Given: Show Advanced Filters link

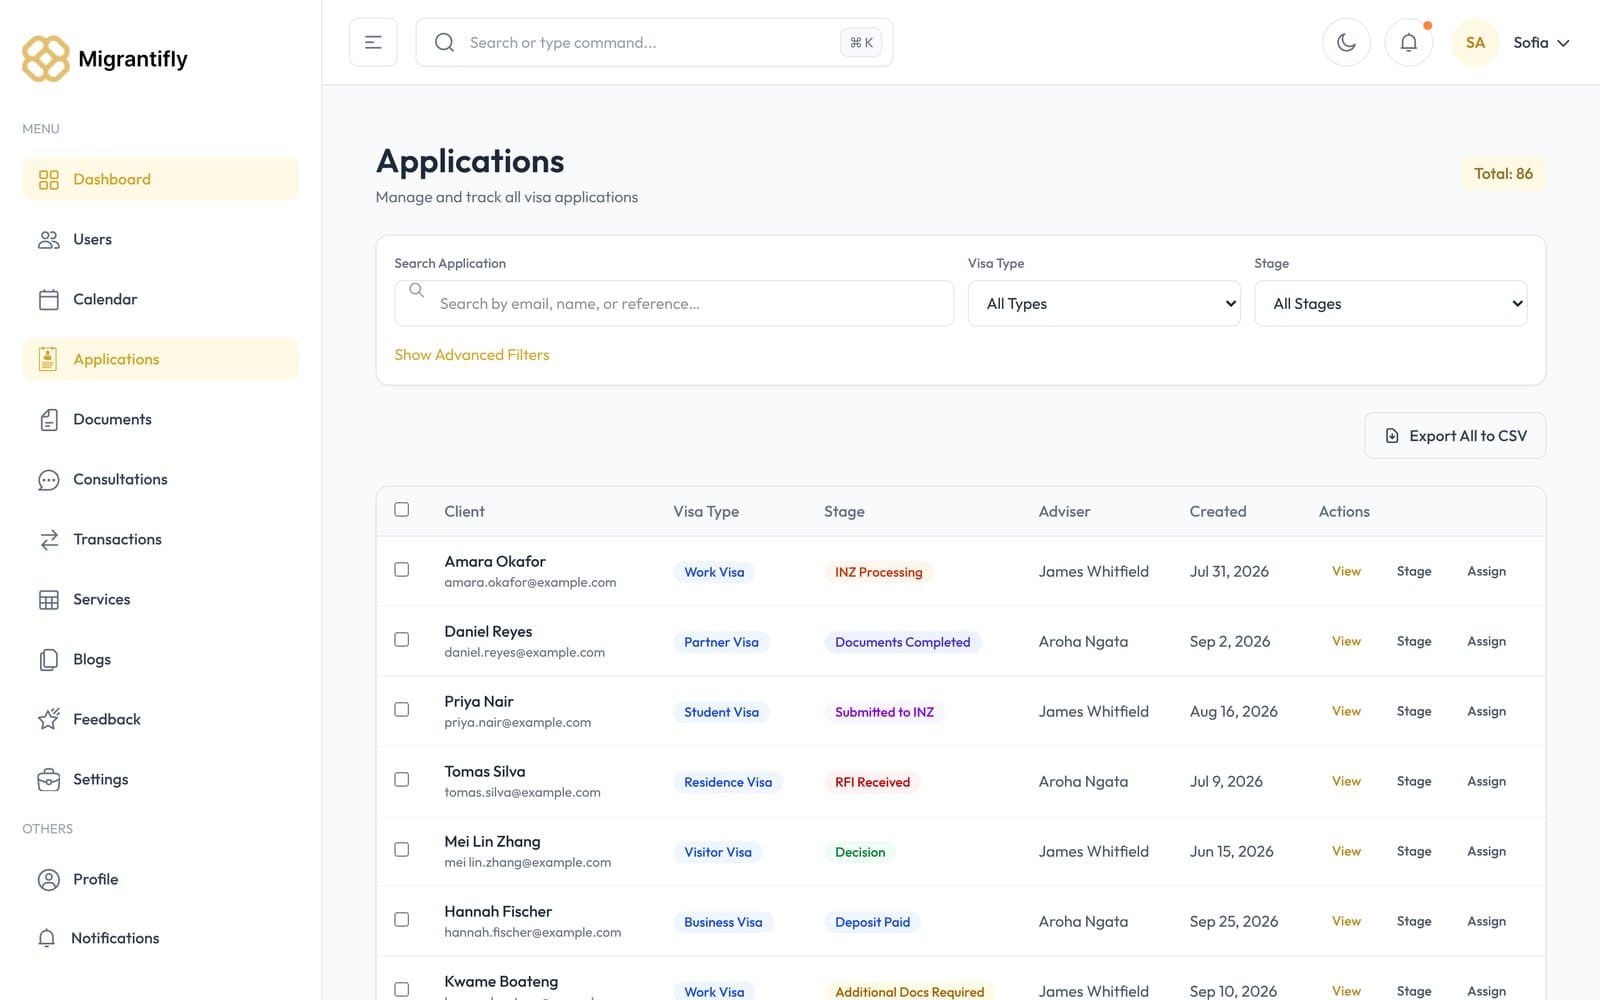Looking at the screenshot, I should click(472, 355).
